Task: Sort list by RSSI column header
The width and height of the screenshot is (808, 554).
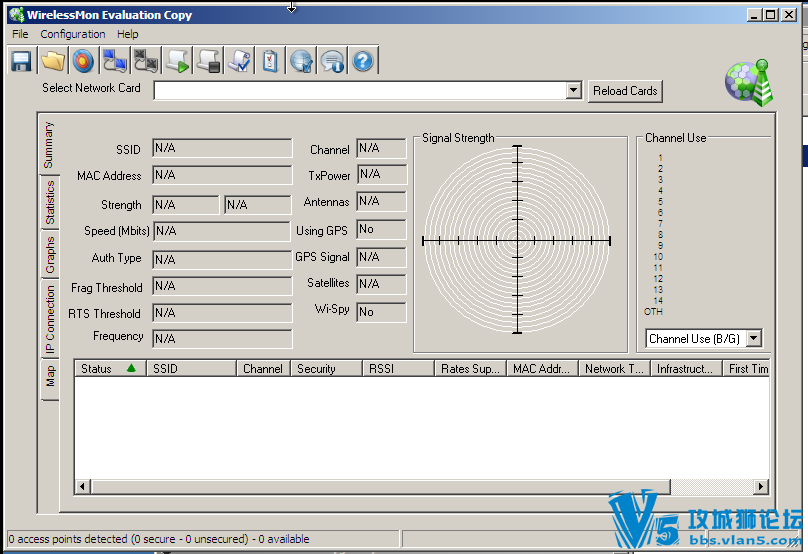Action: [398, 368]
